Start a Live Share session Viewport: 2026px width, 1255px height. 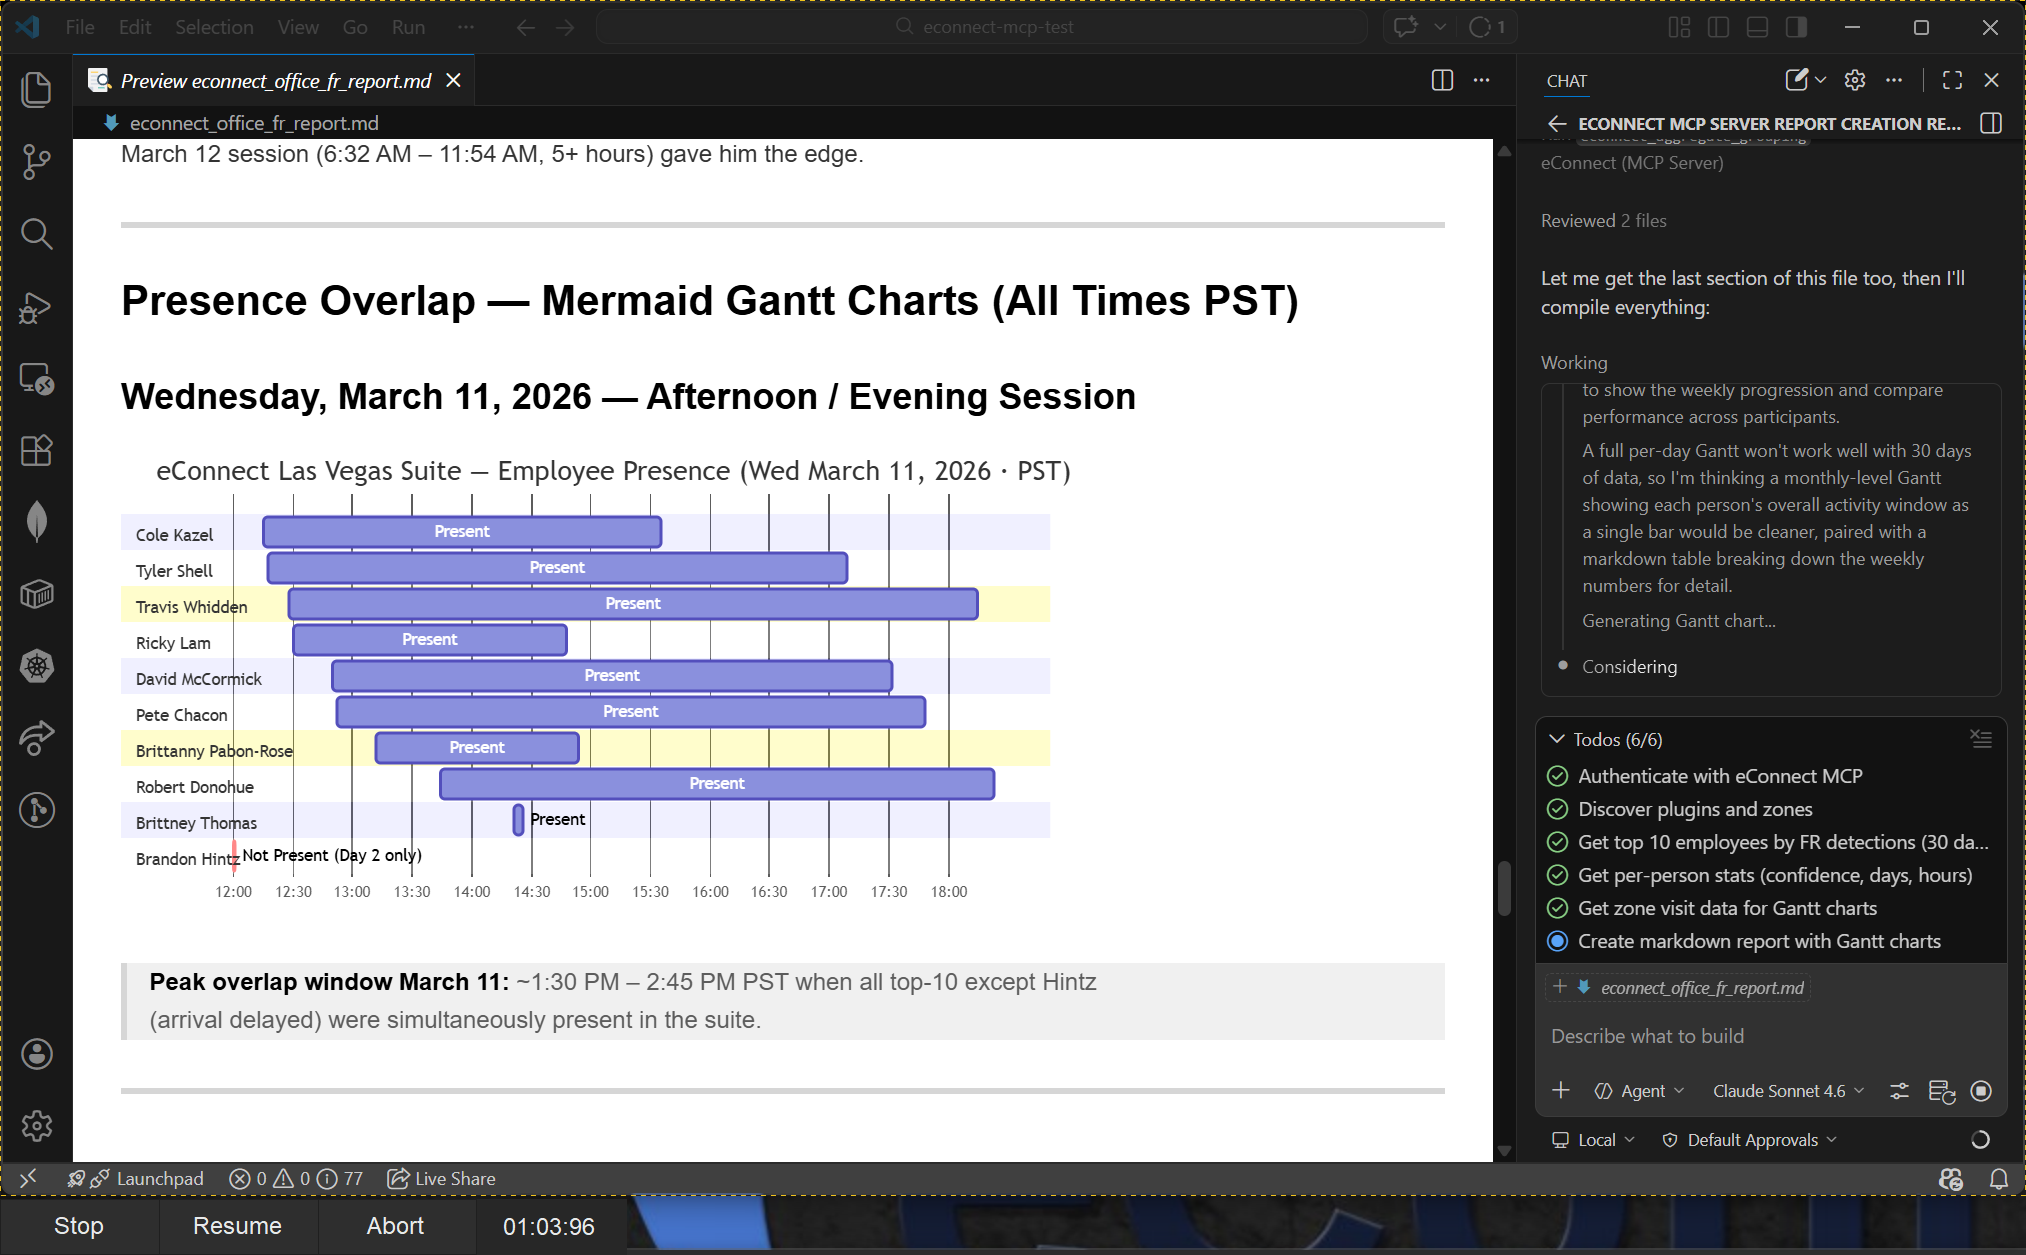pyautogui.click(x=440, y=1178)
